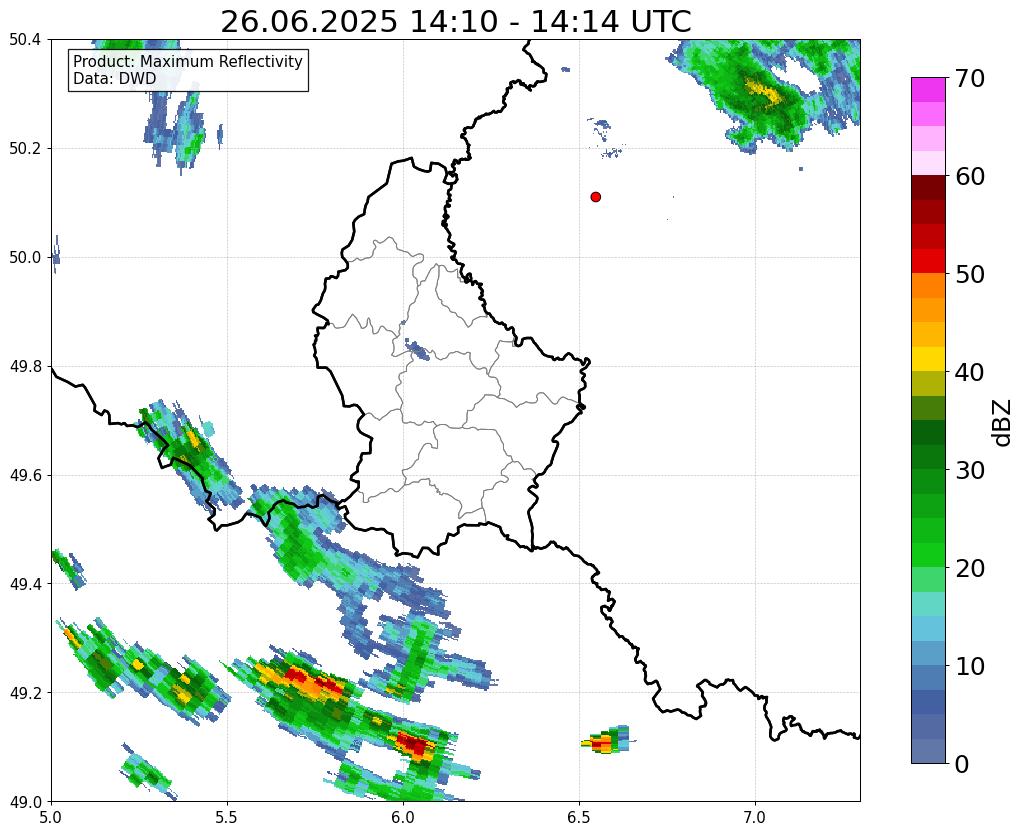Click the latitude label 49.8
1023x834 pixels.
click(x=25, y=367)
